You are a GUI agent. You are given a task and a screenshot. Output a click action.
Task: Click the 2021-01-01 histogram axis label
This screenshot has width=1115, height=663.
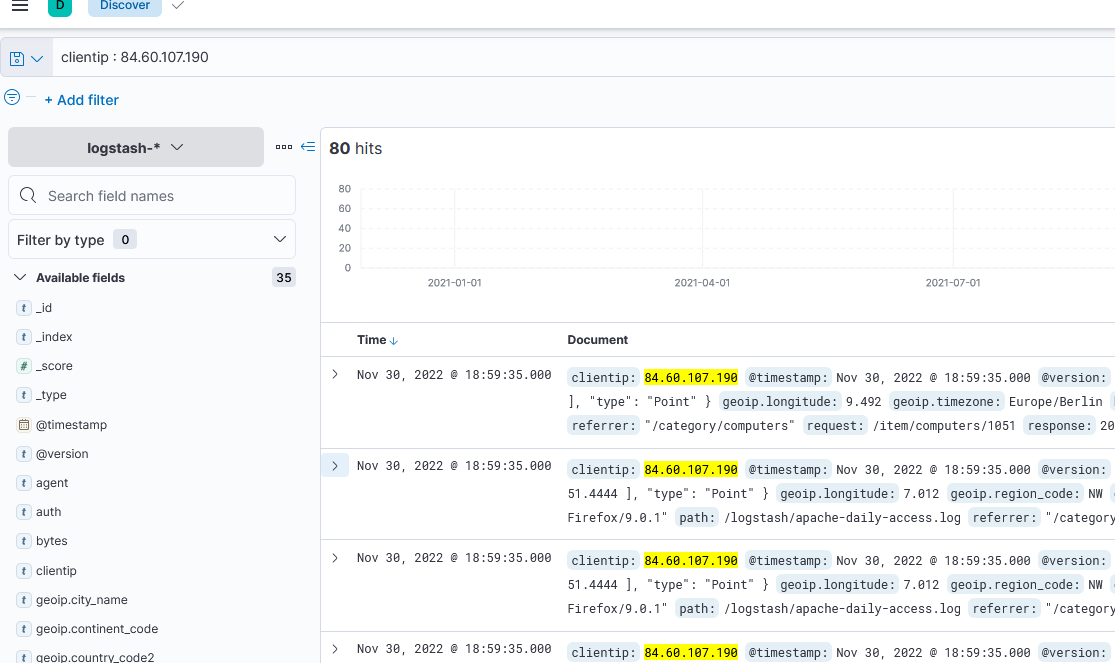(454, 282)
